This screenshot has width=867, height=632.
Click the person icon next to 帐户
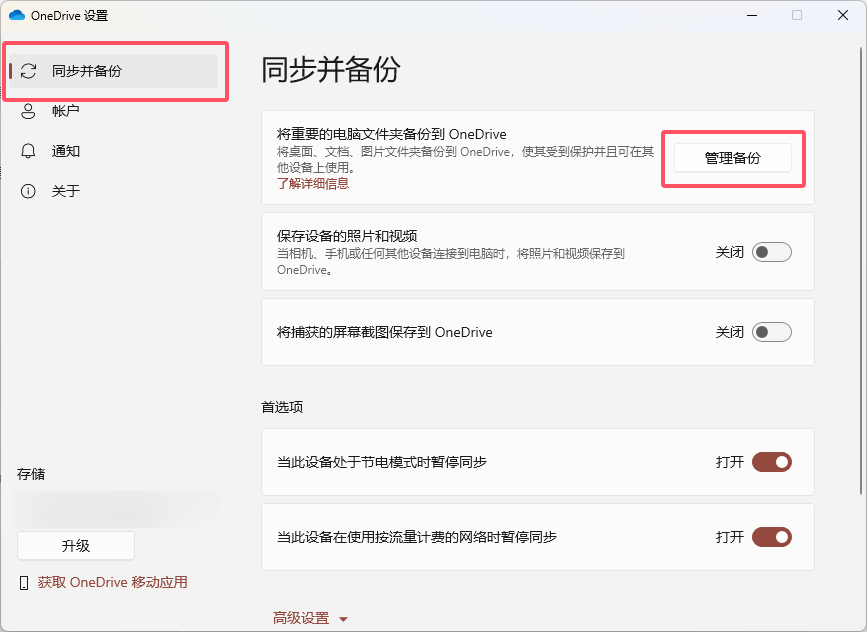(28, 111)
